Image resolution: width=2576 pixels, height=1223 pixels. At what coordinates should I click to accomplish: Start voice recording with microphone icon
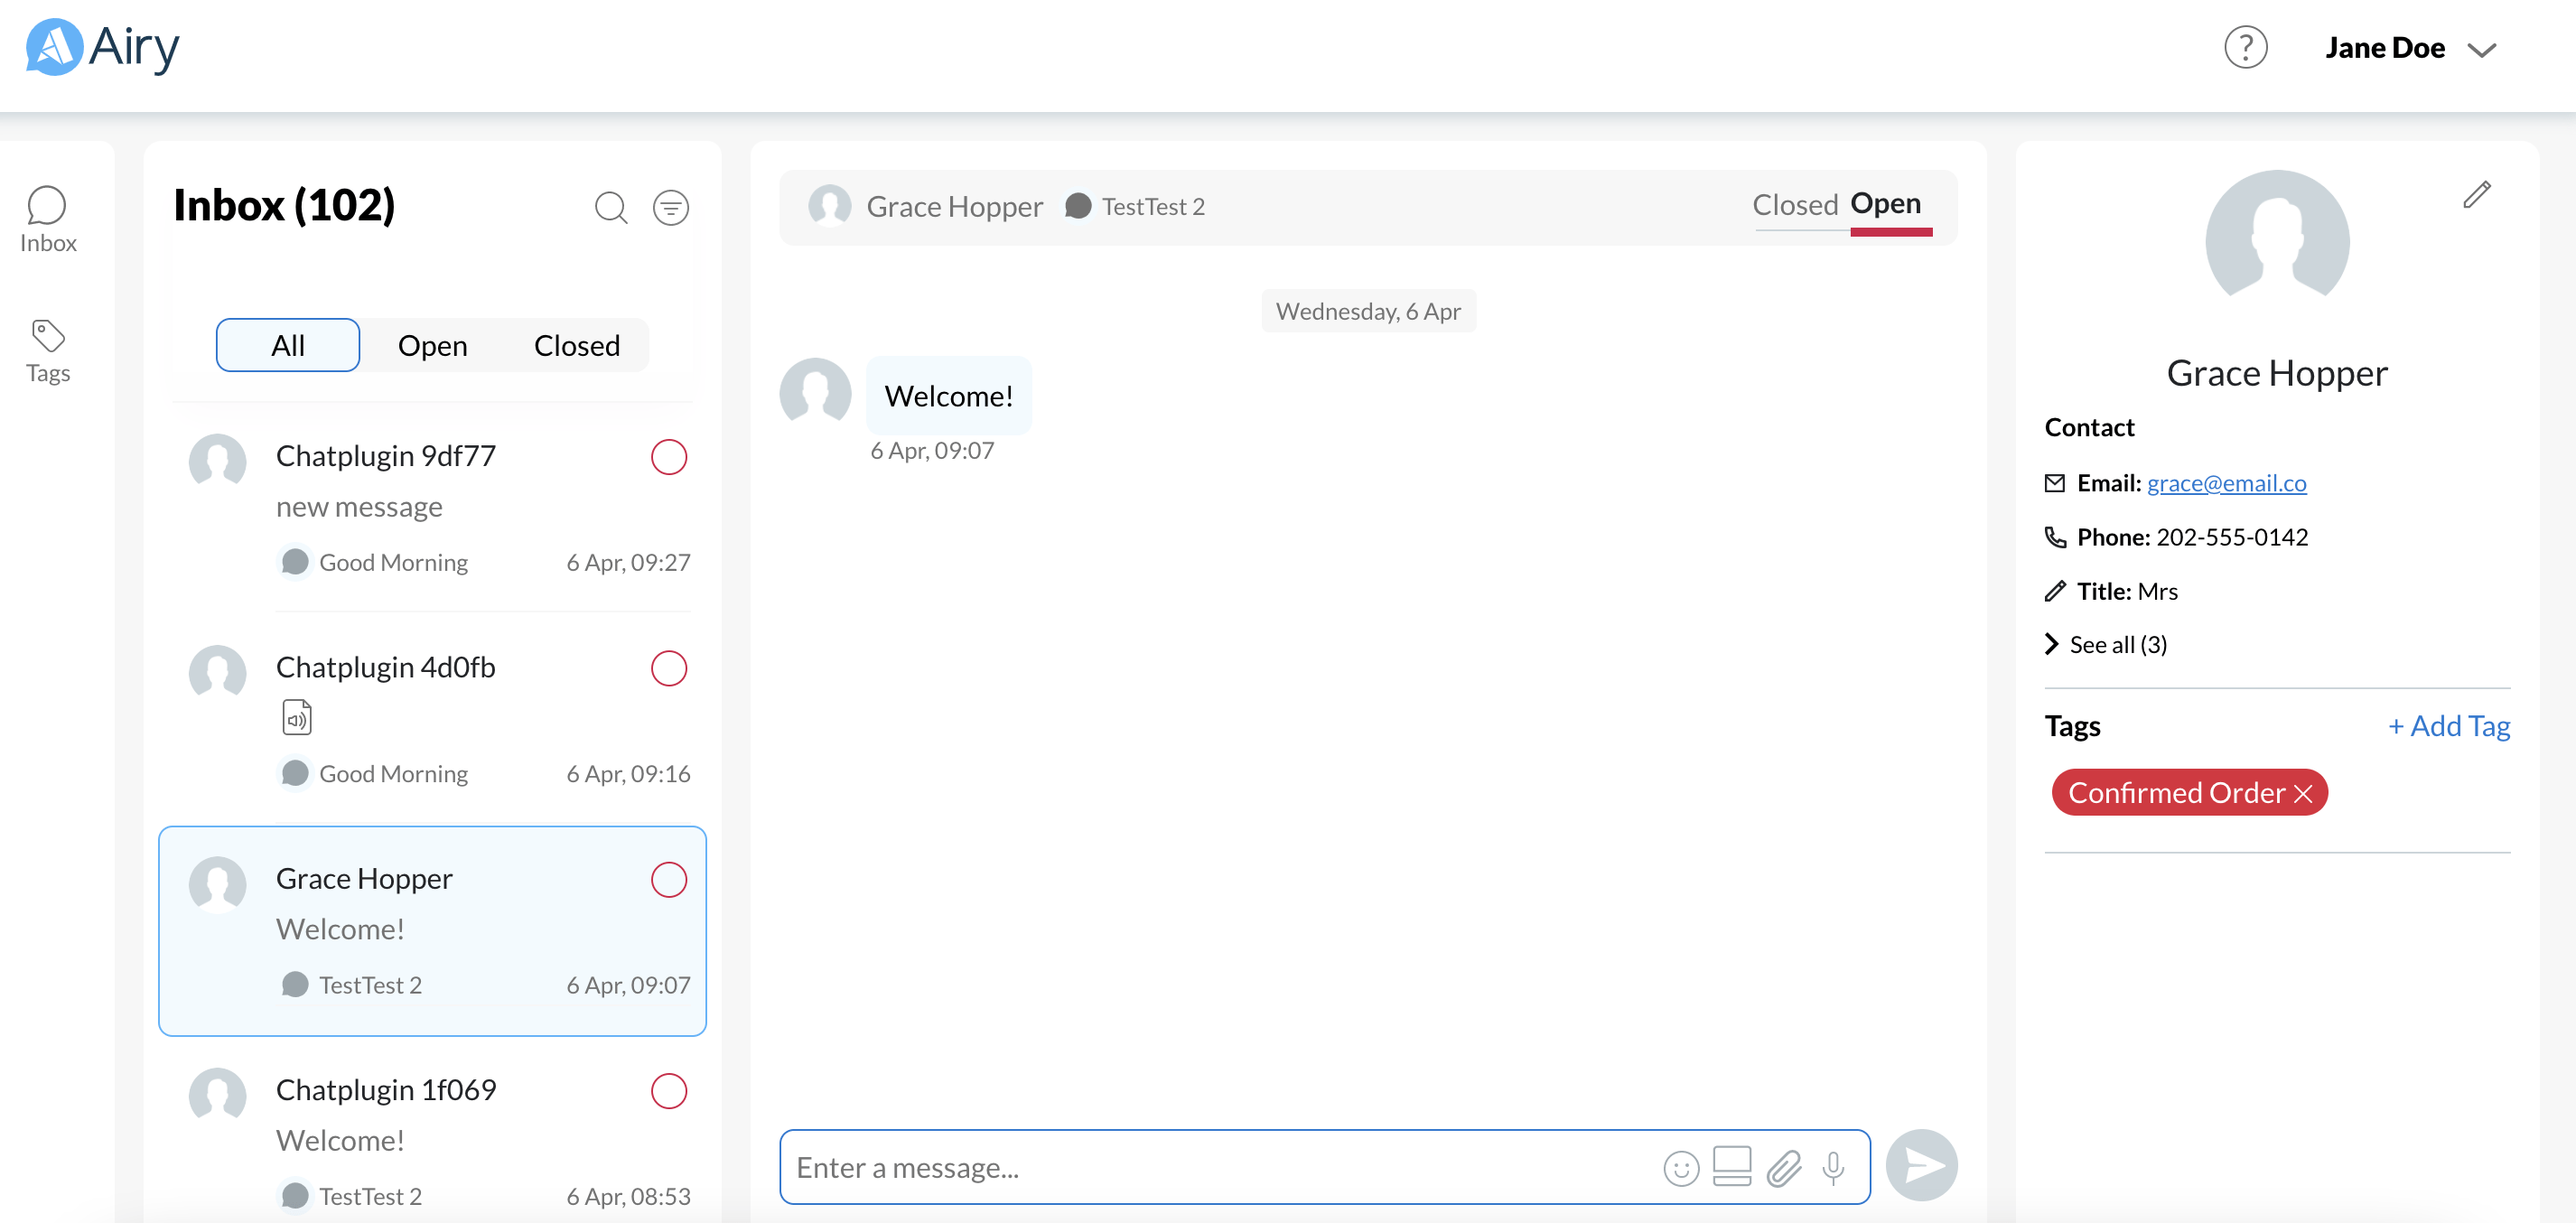pyautogui.click(x=1832, y=1167)
